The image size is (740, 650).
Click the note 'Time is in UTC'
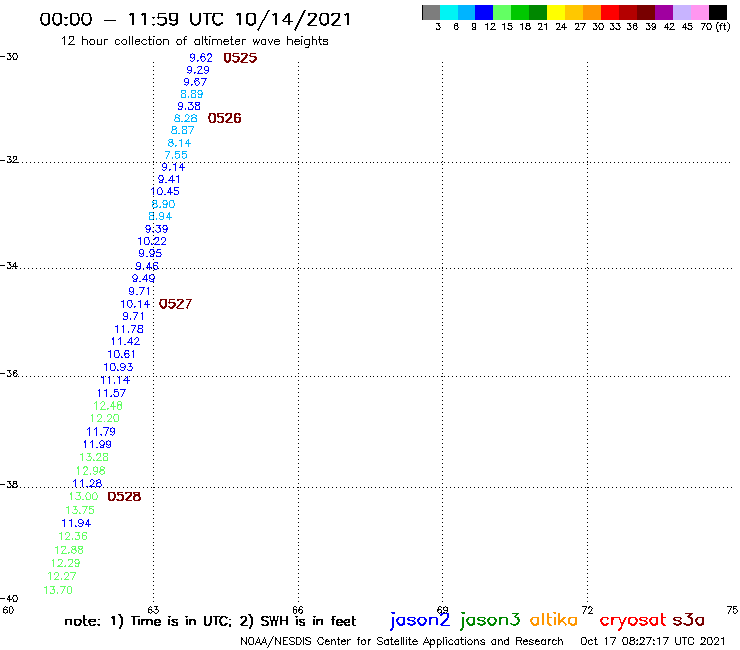point(181,621)
